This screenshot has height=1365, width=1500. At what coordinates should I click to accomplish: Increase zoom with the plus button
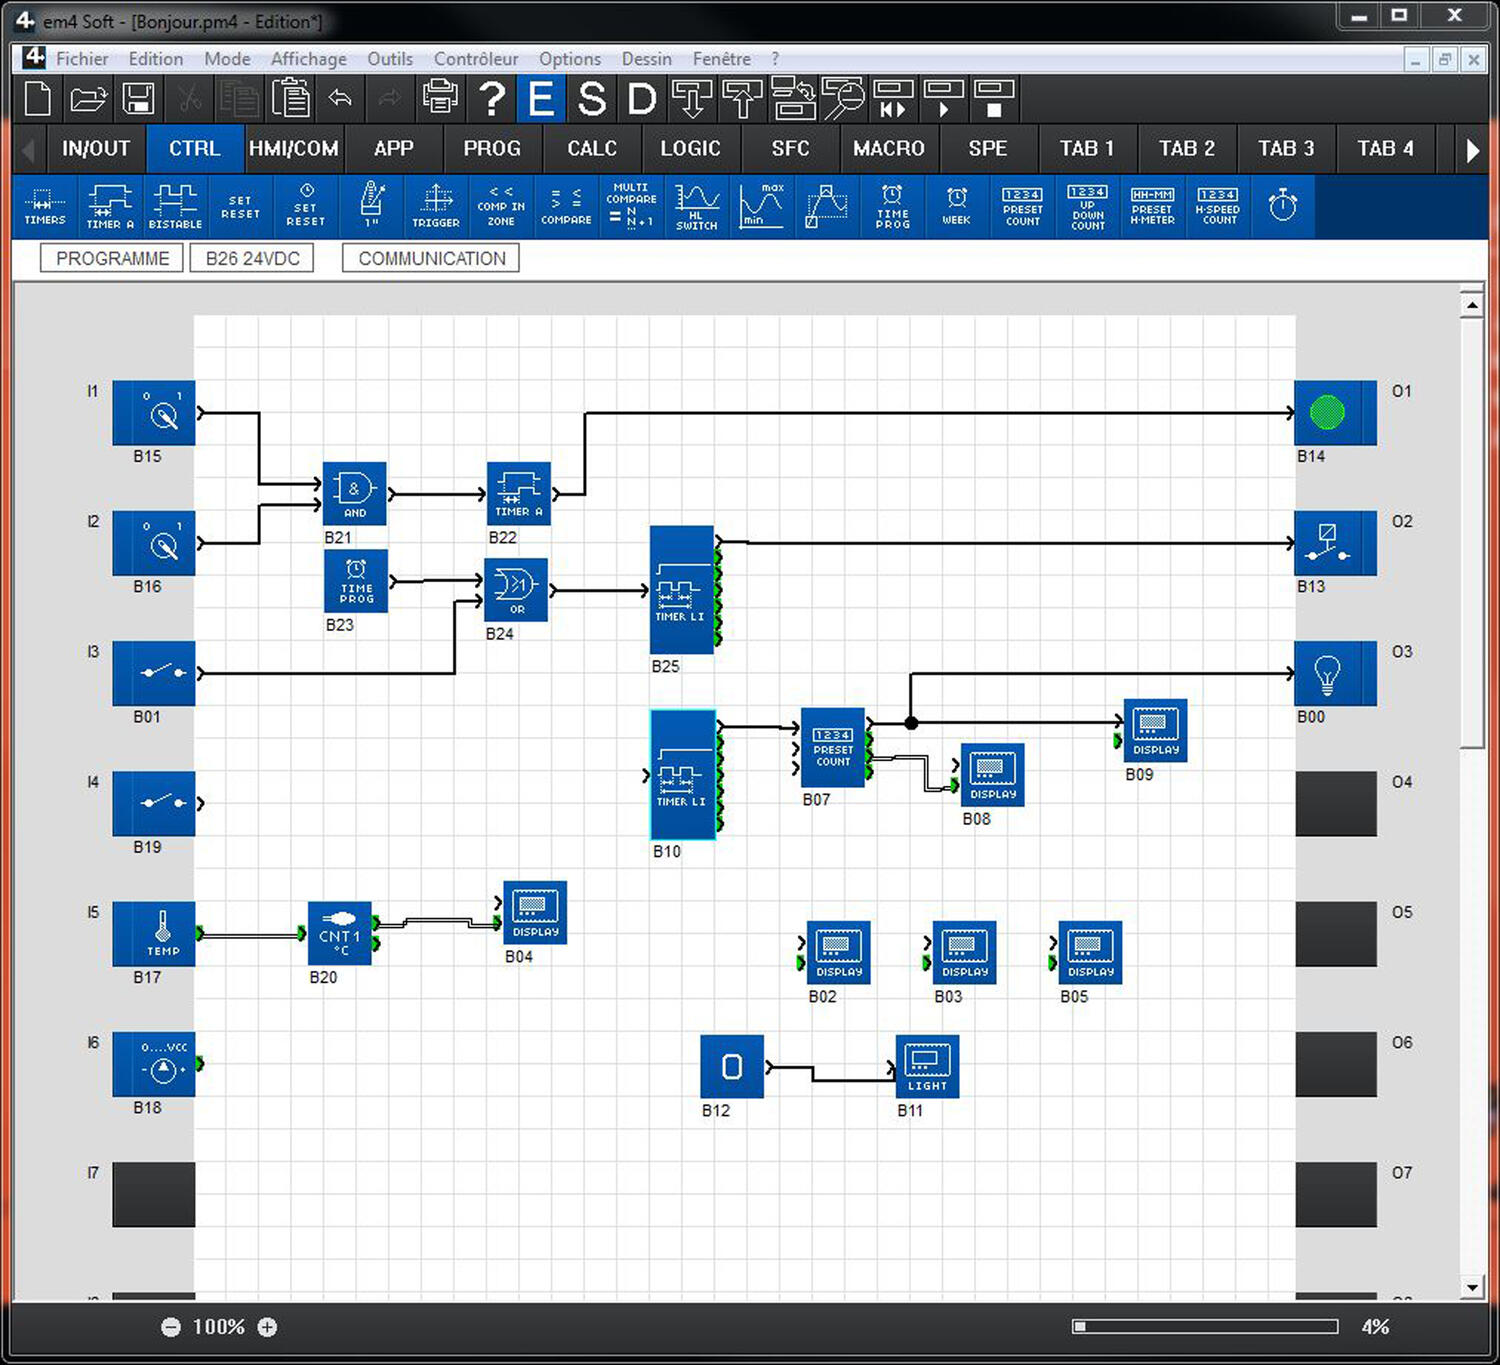[267, 1327]
